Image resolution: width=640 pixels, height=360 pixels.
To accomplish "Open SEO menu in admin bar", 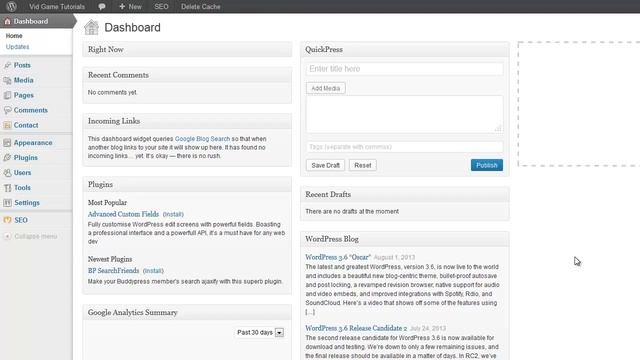I will tap(161, 7).
